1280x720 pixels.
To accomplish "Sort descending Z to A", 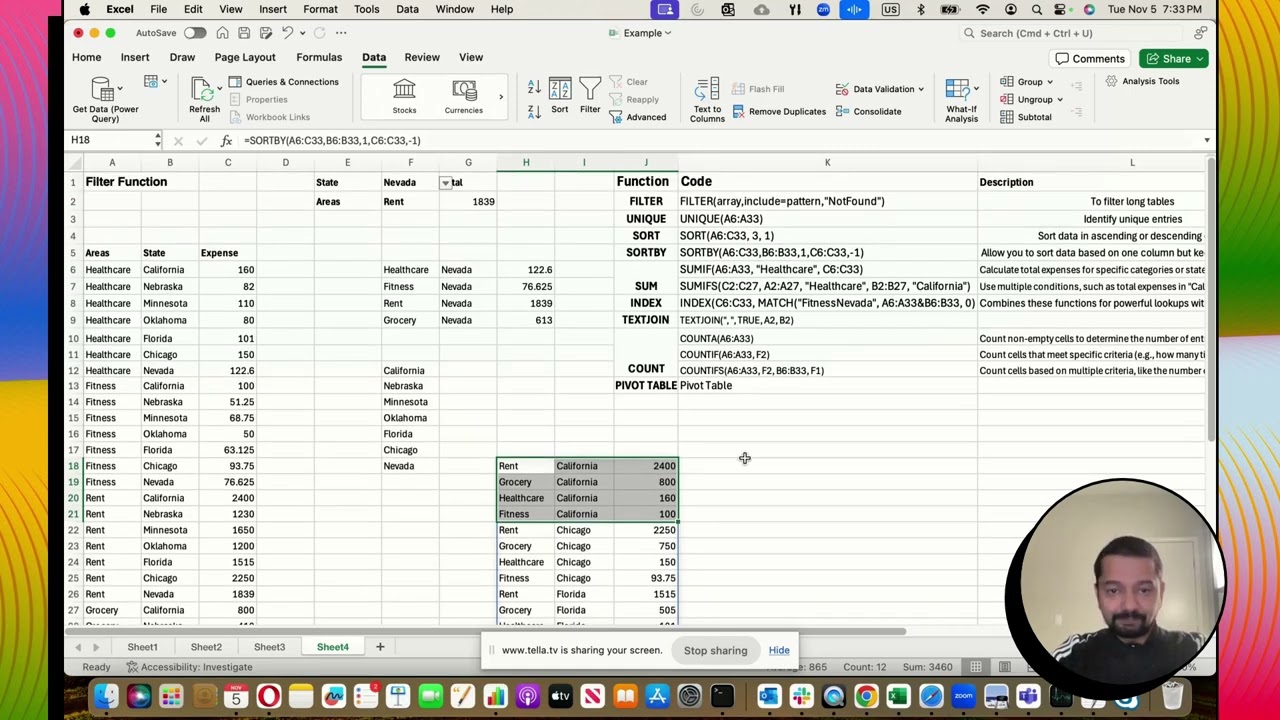I will [x=534, y=111].
